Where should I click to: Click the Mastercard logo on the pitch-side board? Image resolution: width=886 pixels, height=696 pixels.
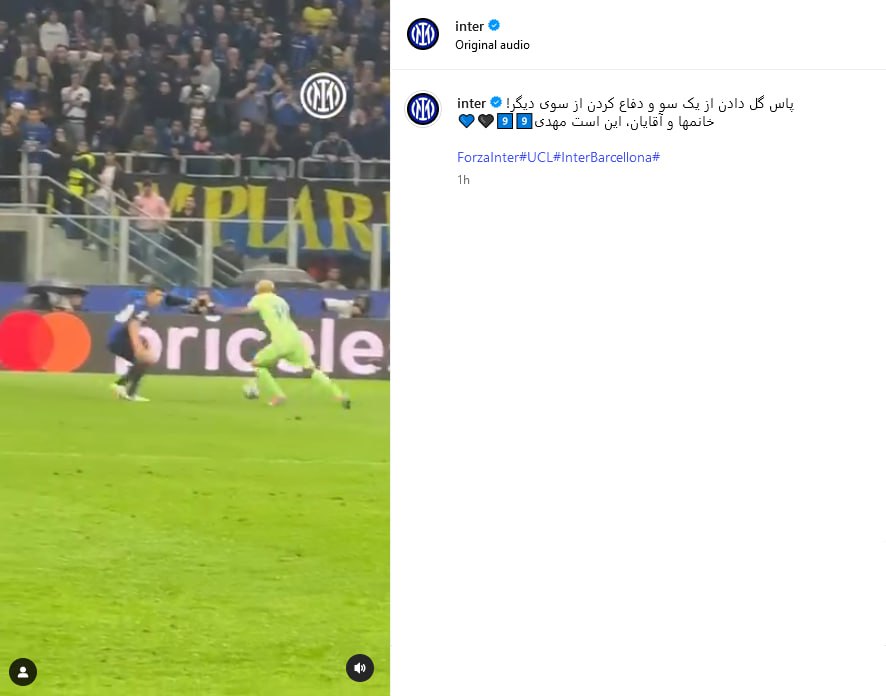pyautogui.click(x=45, y=341)
